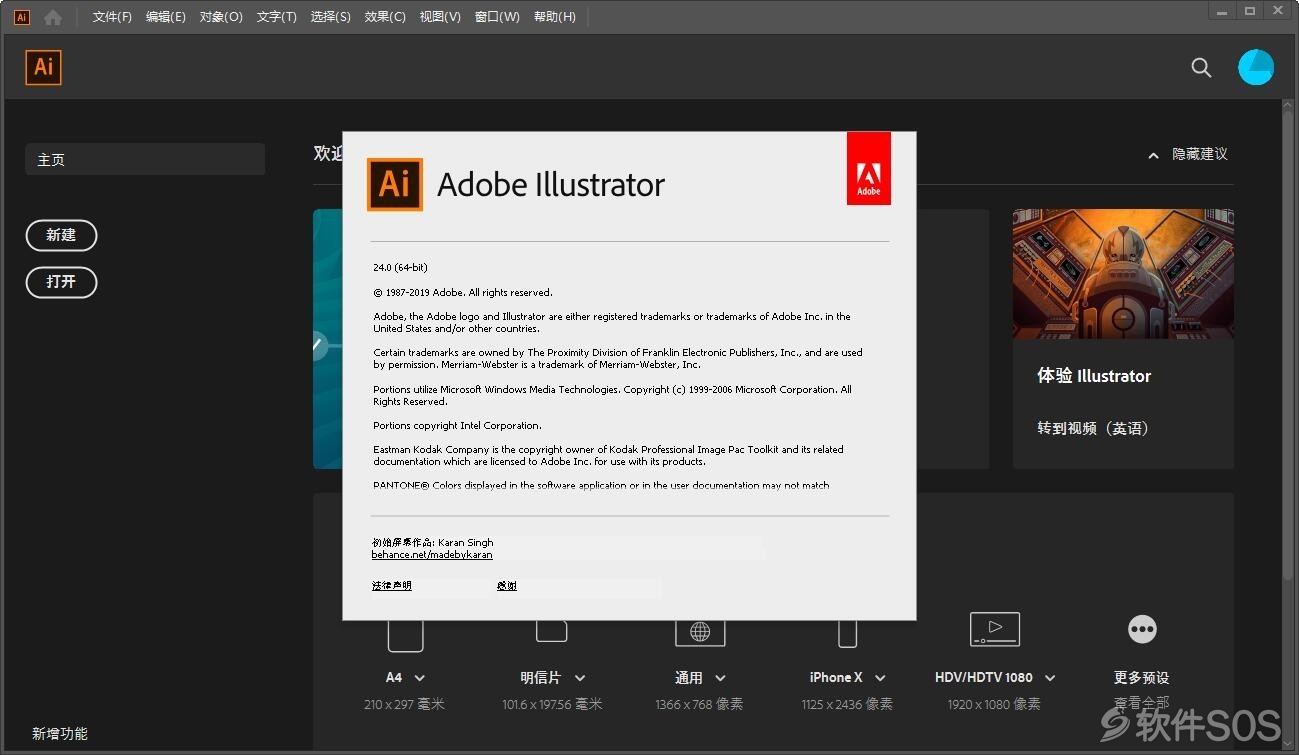Click the small Ai icon in title bar

pos(21,17)
